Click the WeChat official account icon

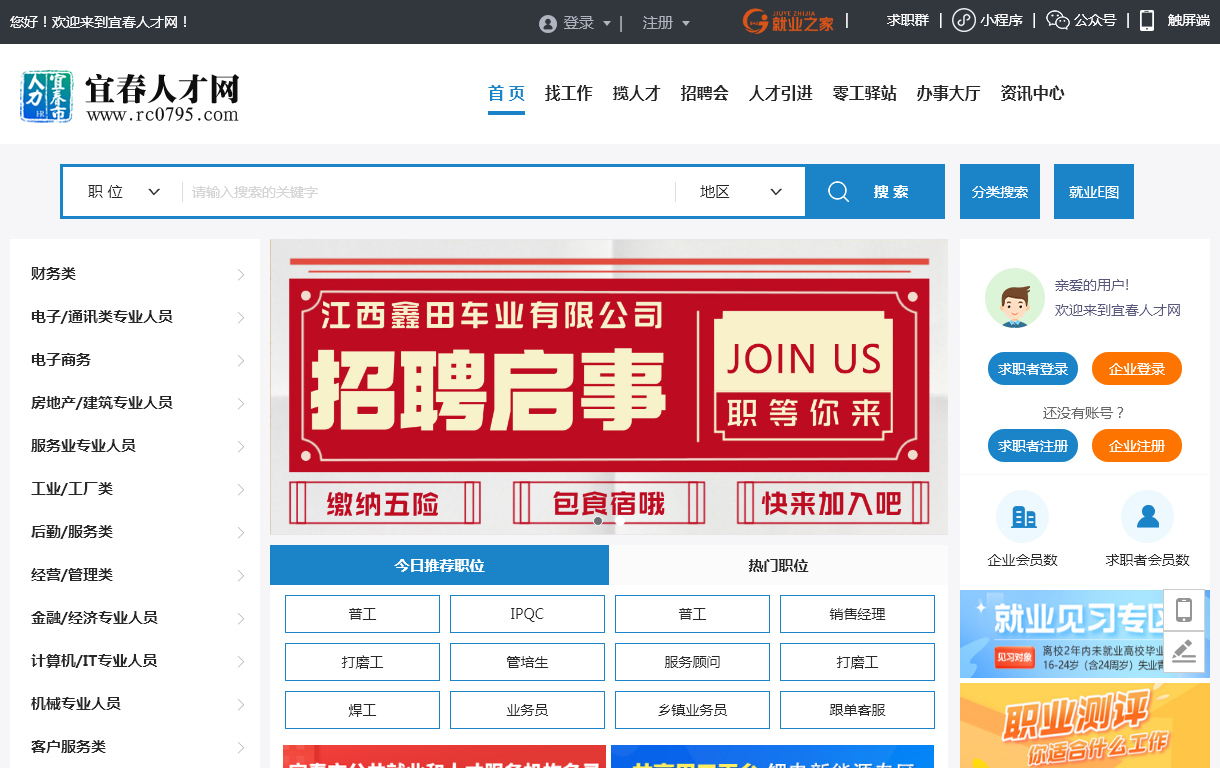point(1057,20)
